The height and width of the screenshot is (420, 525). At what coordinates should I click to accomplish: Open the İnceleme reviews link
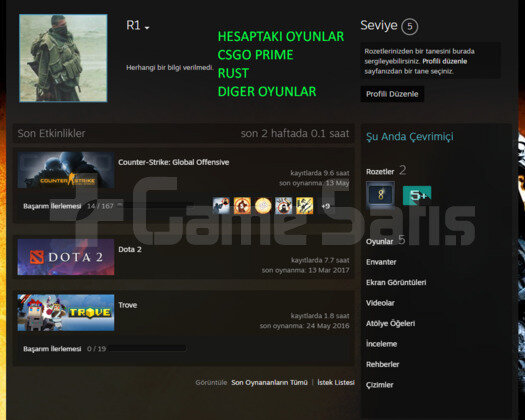(381, 344)
